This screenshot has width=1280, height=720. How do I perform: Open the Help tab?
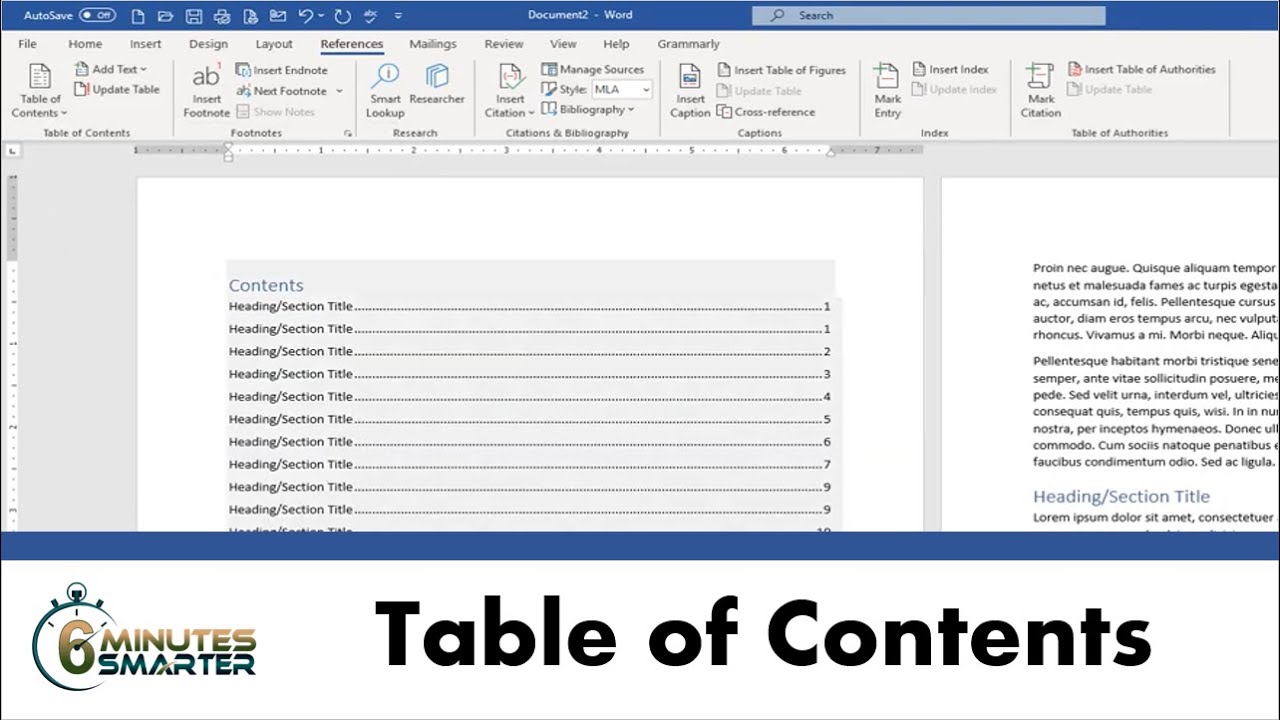click(616, 44)
